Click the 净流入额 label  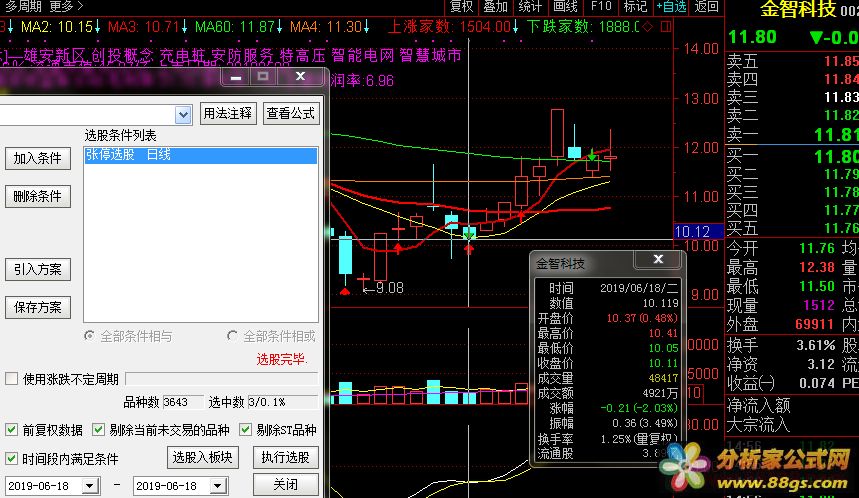tap(759, 405)
